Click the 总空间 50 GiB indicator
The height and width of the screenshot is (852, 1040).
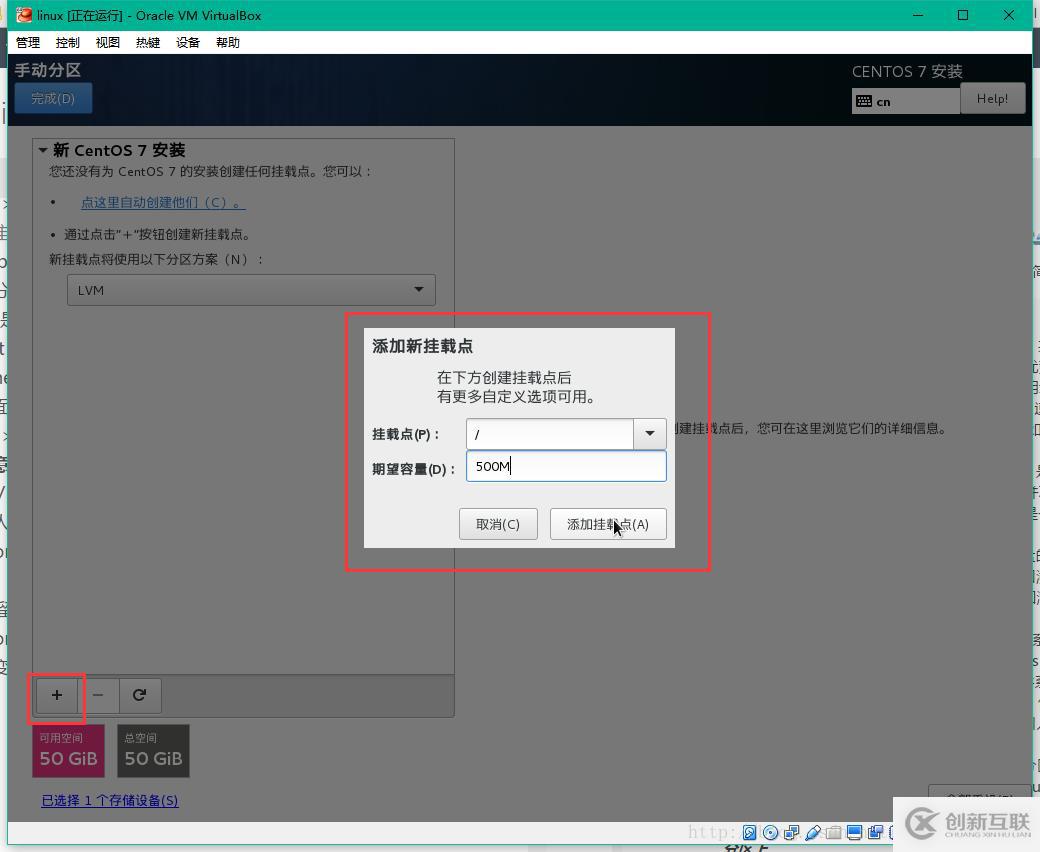(154, 751)
